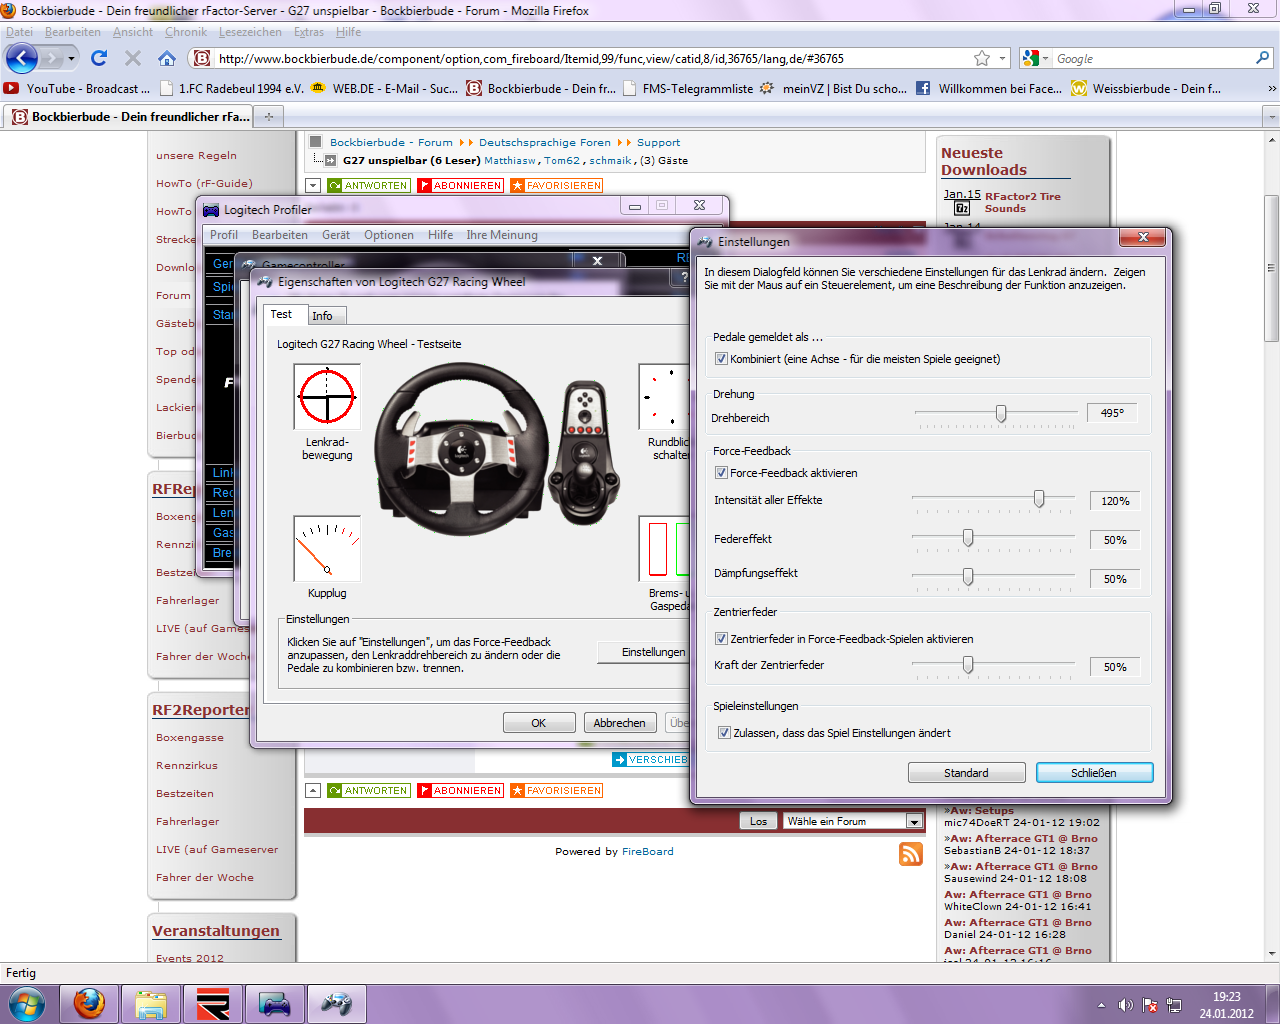Open back-forward history dropdown arrow
The width and height of the screenshot is (1280, 1024).
point(71,58)
